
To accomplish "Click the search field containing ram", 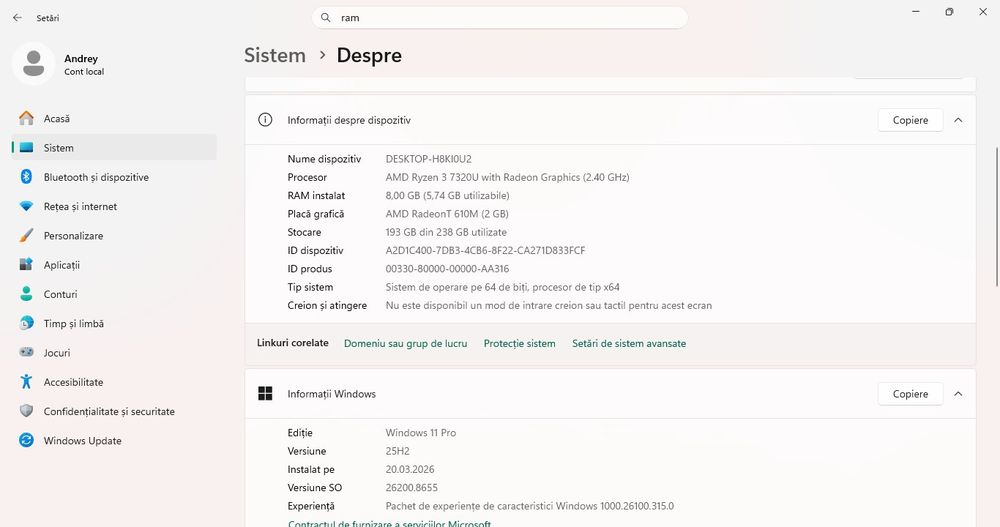I will tap(499, 18).
